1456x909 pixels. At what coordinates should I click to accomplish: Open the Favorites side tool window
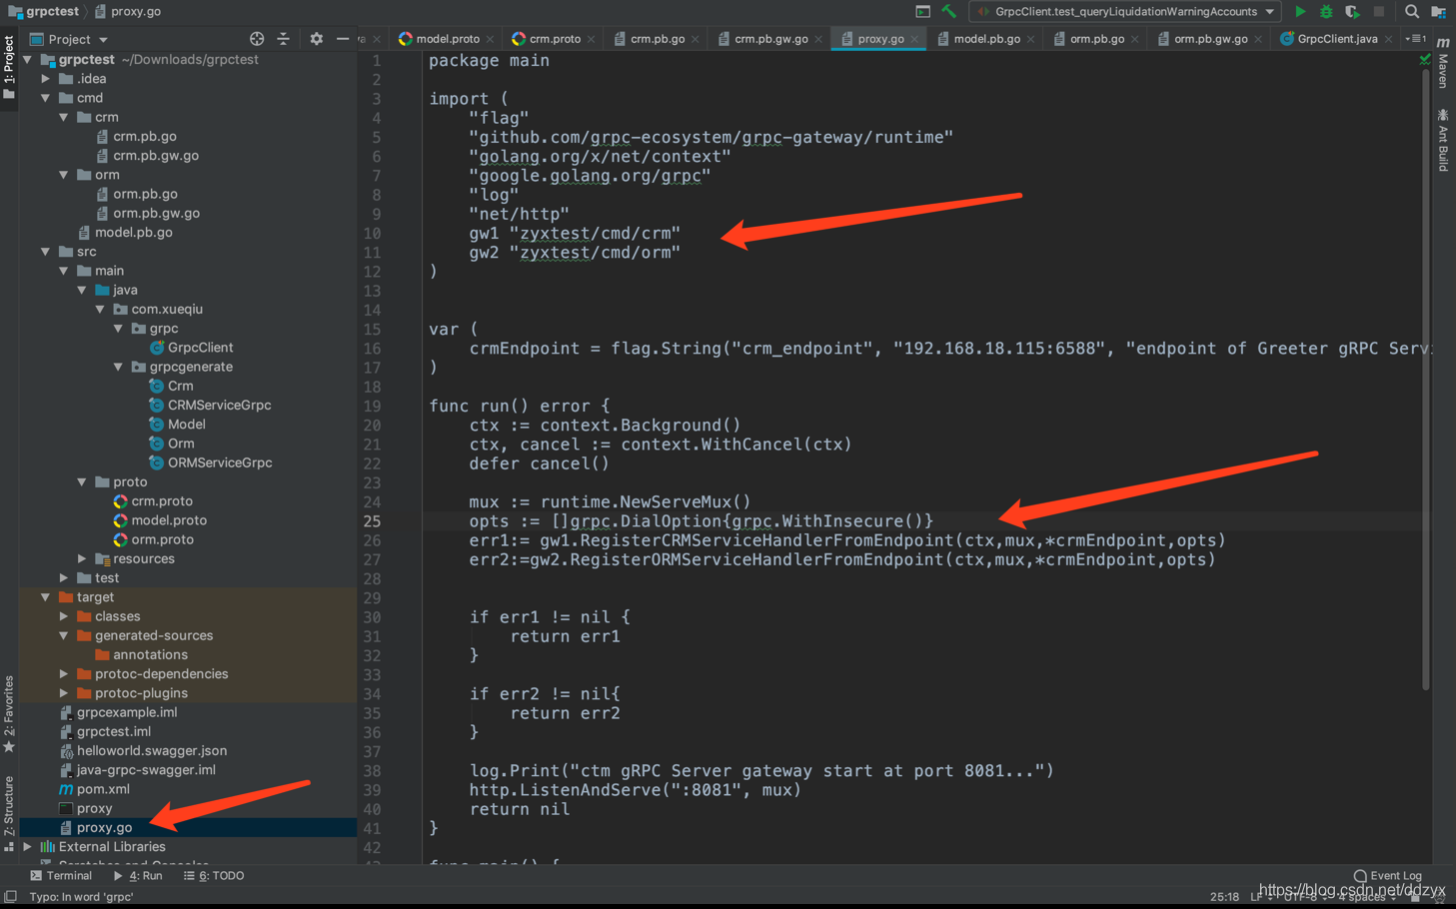(x=9, y=714)
